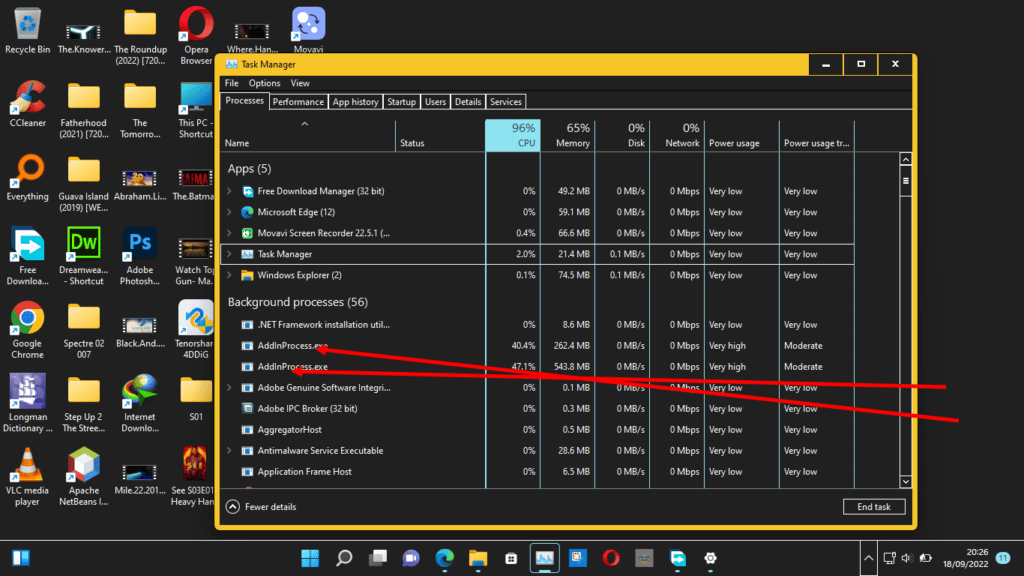Switch to the Performance tab
Image resolution: width=1024 pixels, height=576 pixels.
[x=298, y=102]
